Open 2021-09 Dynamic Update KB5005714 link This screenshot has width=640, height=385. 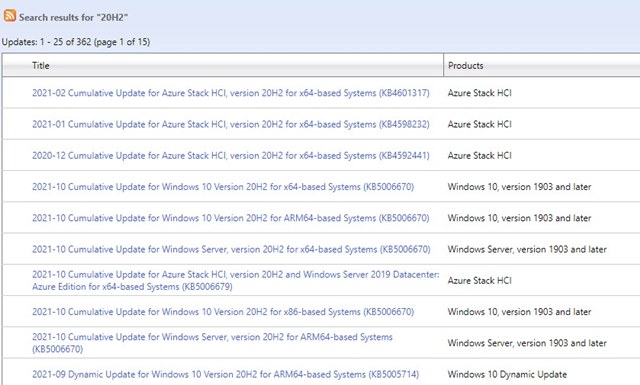point(225,374)
